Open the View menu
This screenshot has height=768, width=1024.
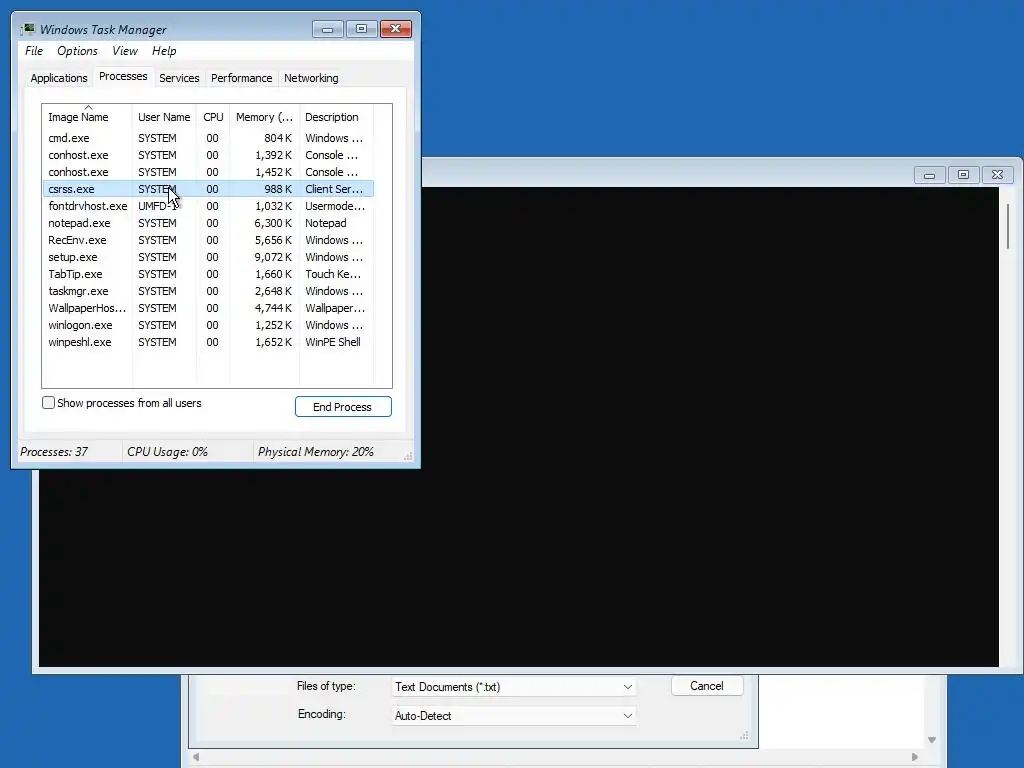[125, 51]
